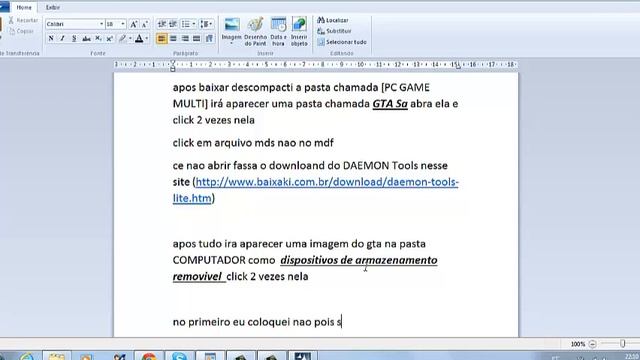This screenshot has width=640, height=360.
Task: Click the word 'removivel' in the document
Action: [197, 277]
